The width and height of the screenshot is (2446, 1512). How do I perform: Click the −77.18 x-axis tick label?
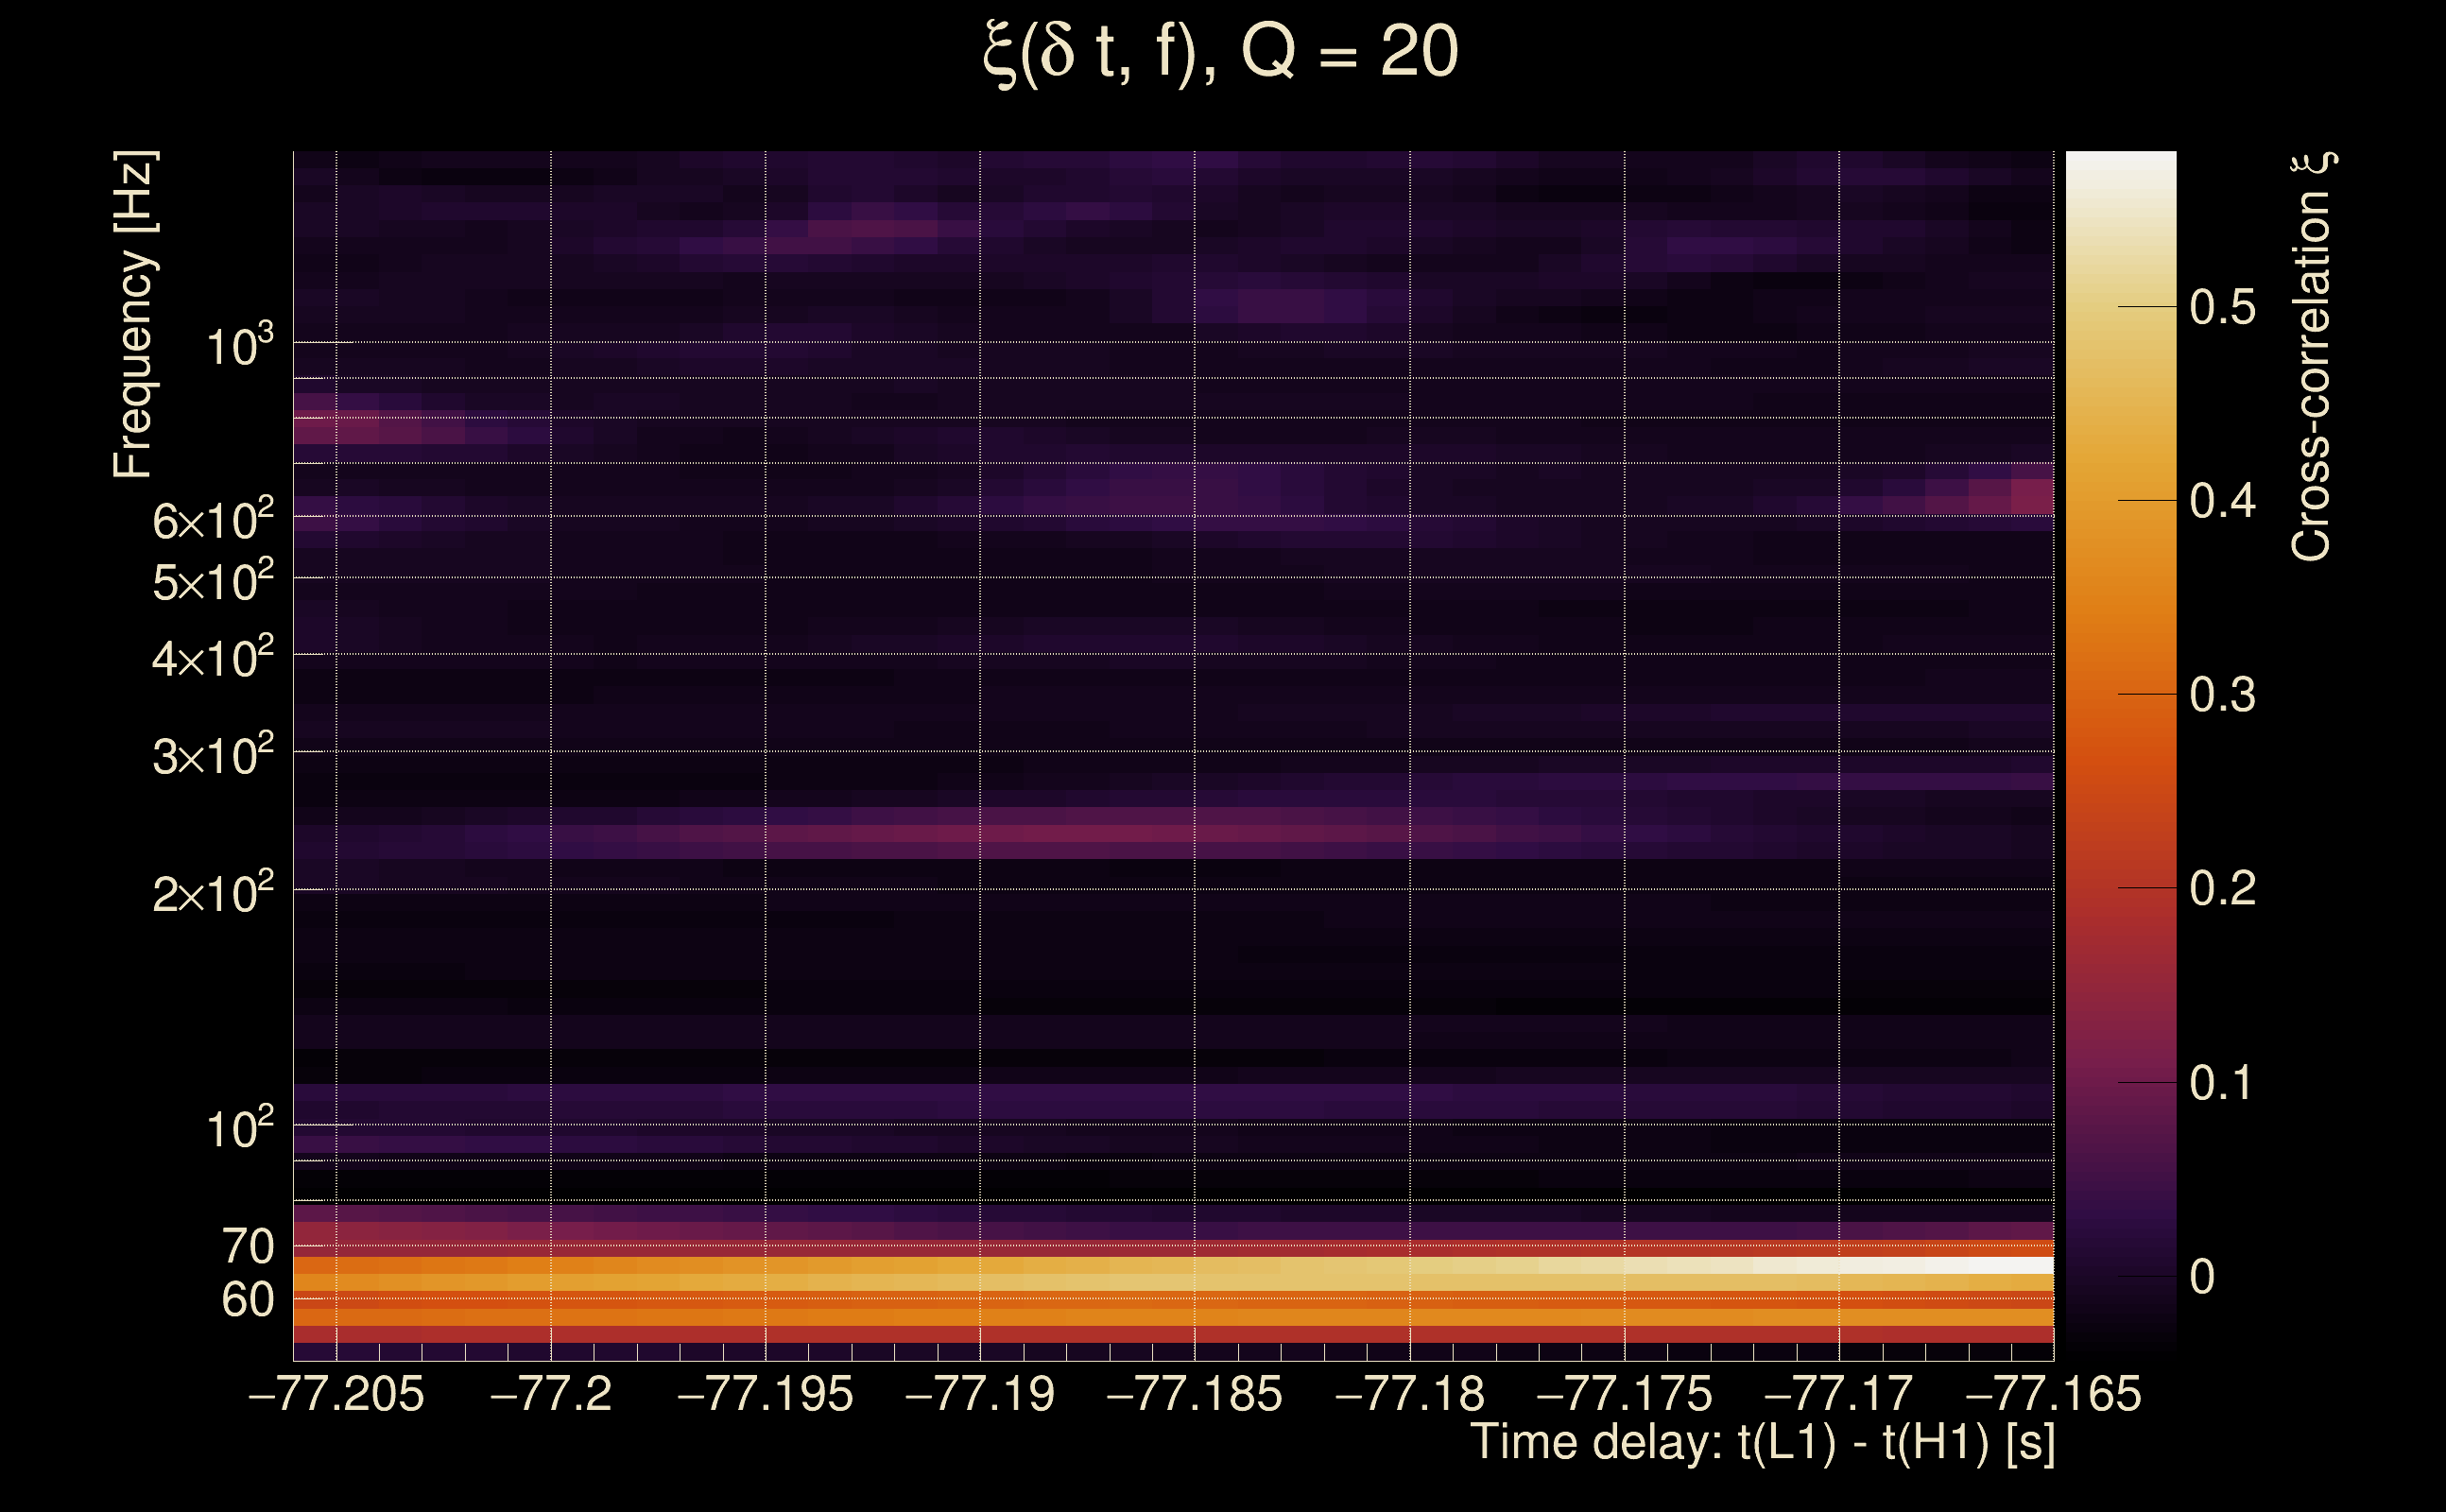tap(1410, 1394)
